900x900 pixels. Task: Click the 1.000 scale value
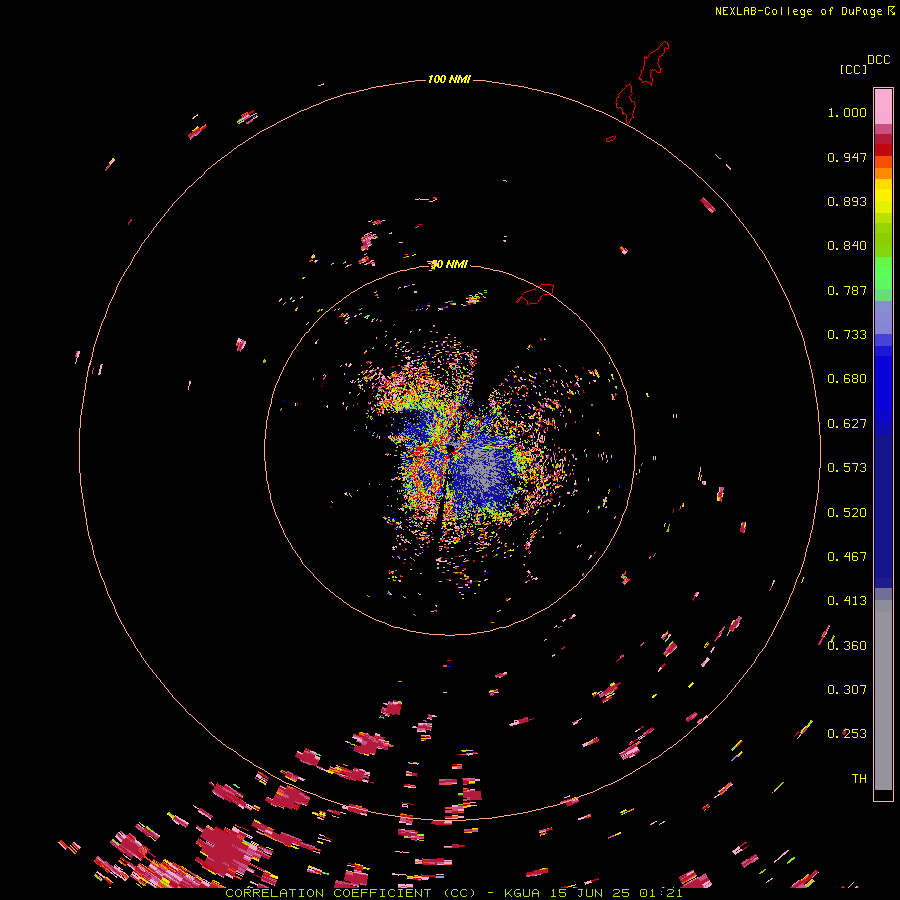pyautogui.click(x=847, y=112)
